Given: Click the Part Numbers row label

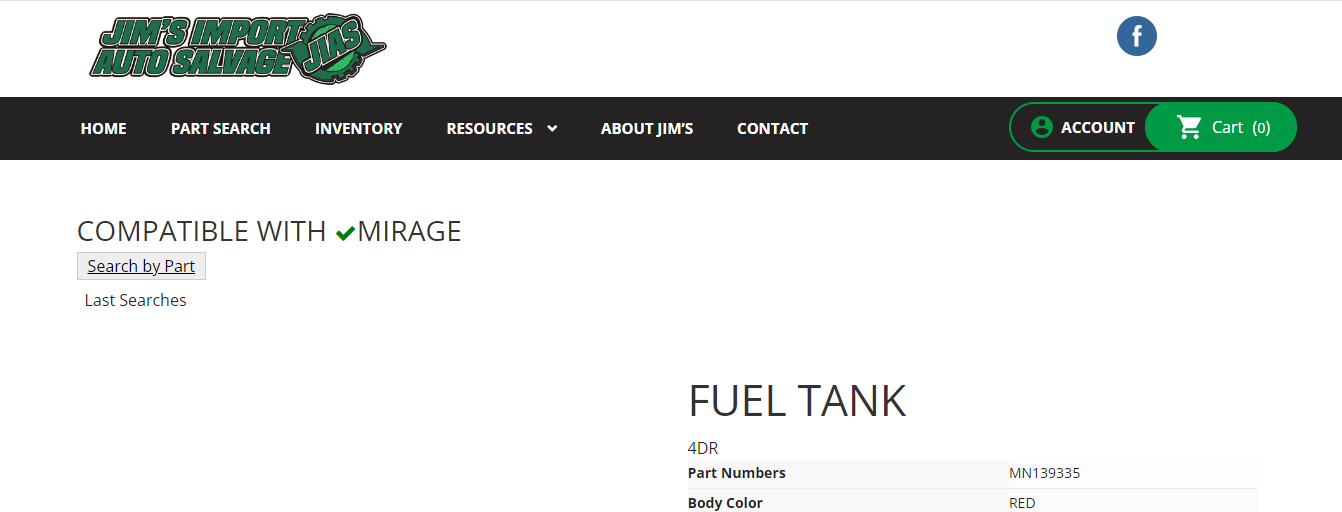Looking at the screenshot, I should point(736,473).
